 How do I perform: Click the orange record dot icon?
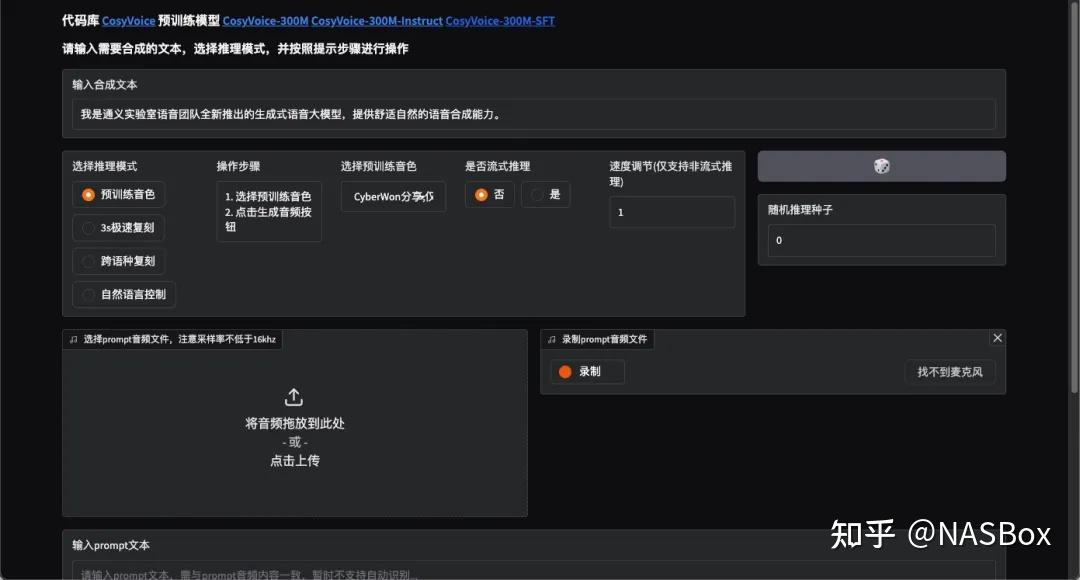pos(565,372)
